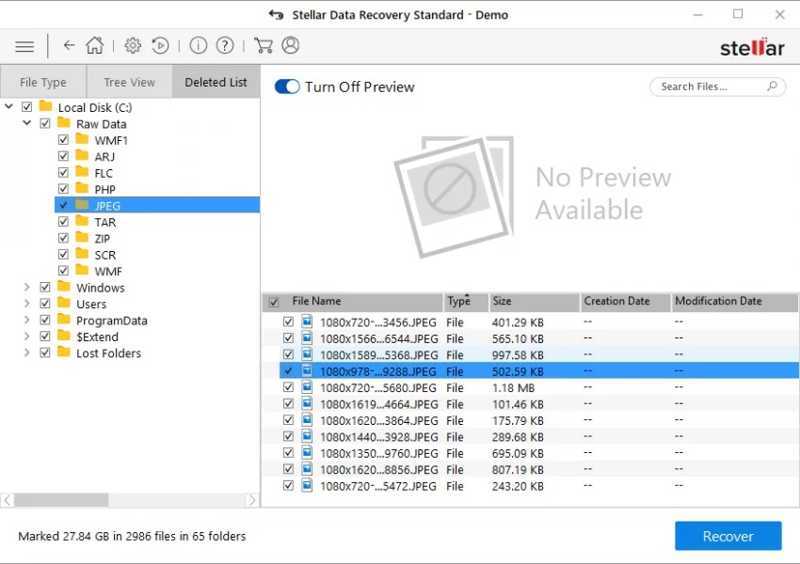Screen dimensions: 800x564
Task: Open the hamburger menu
Action: tap(25, 46)
